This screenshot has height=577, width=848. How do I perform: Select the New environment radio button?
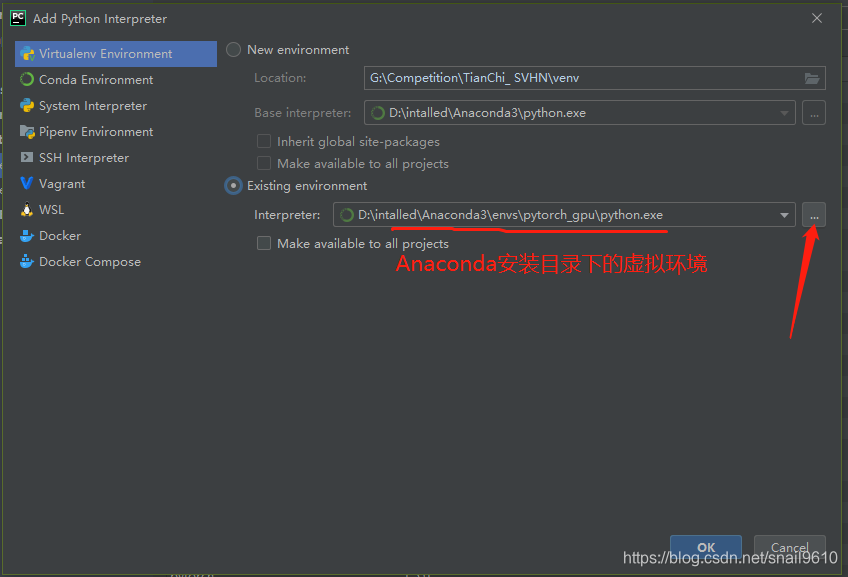[x=234, y=50]
